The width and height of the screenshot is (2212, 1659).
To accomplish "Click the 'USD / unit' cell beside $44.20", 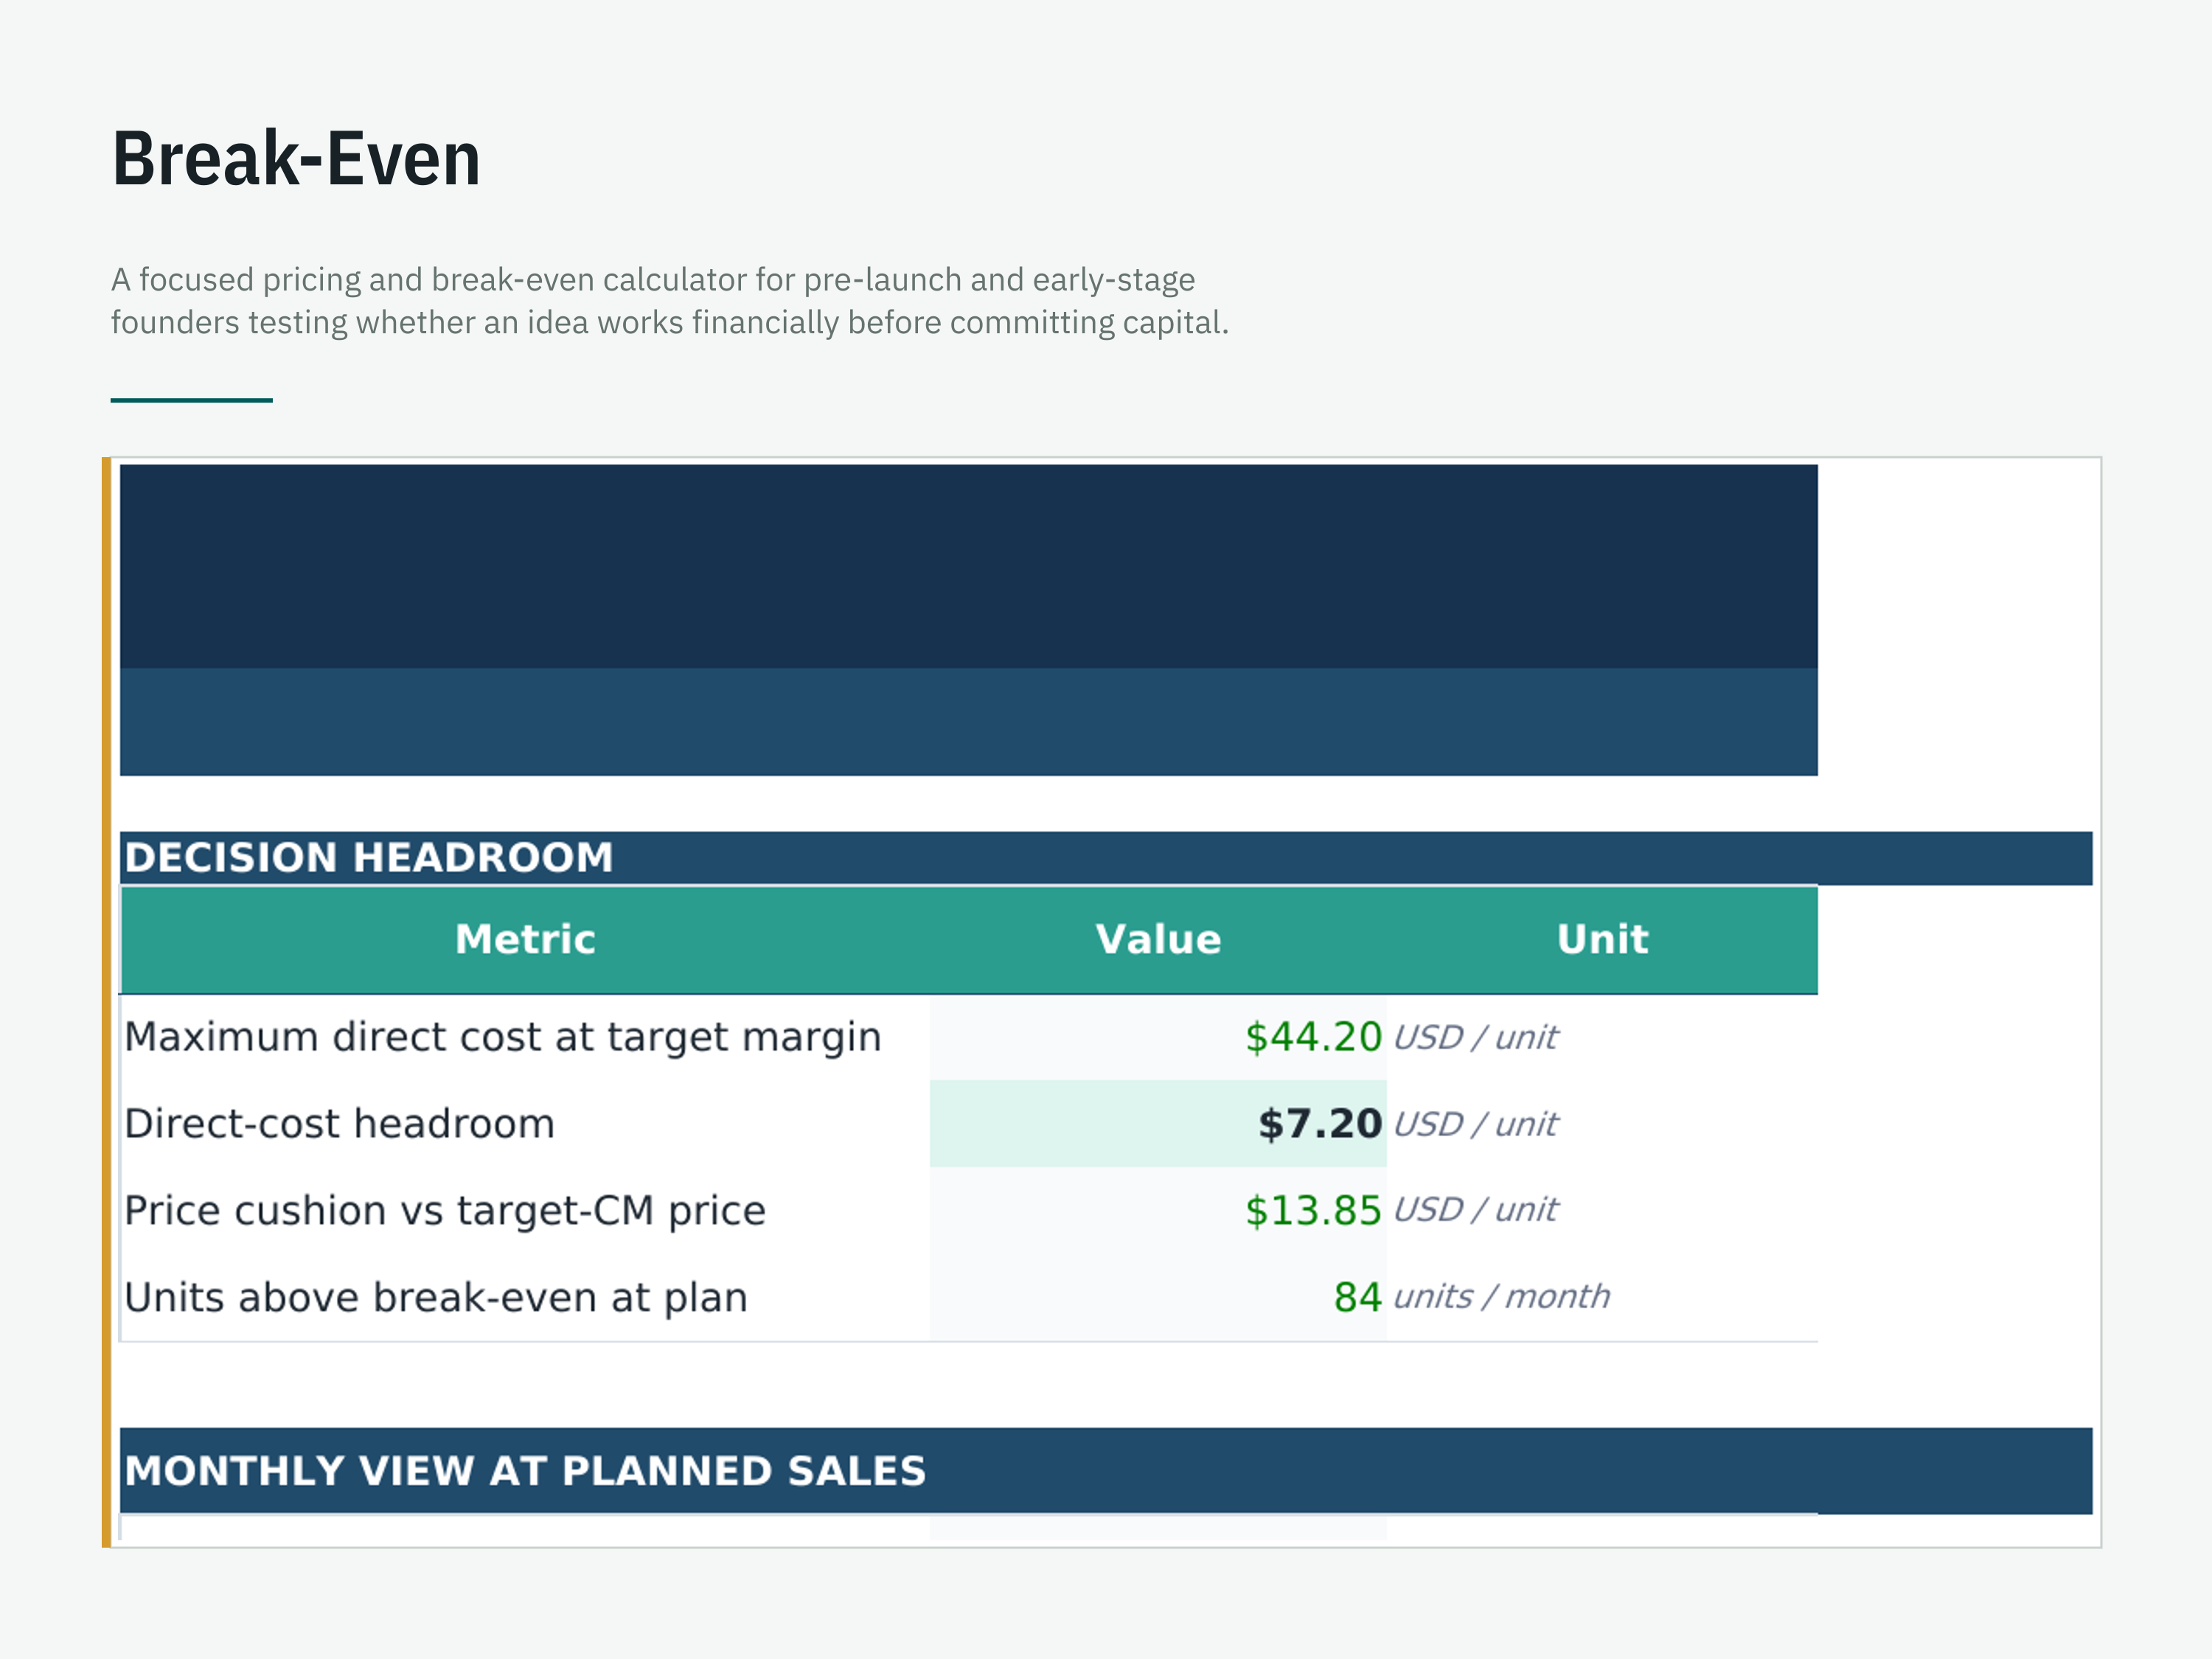I will 1602,1037.
